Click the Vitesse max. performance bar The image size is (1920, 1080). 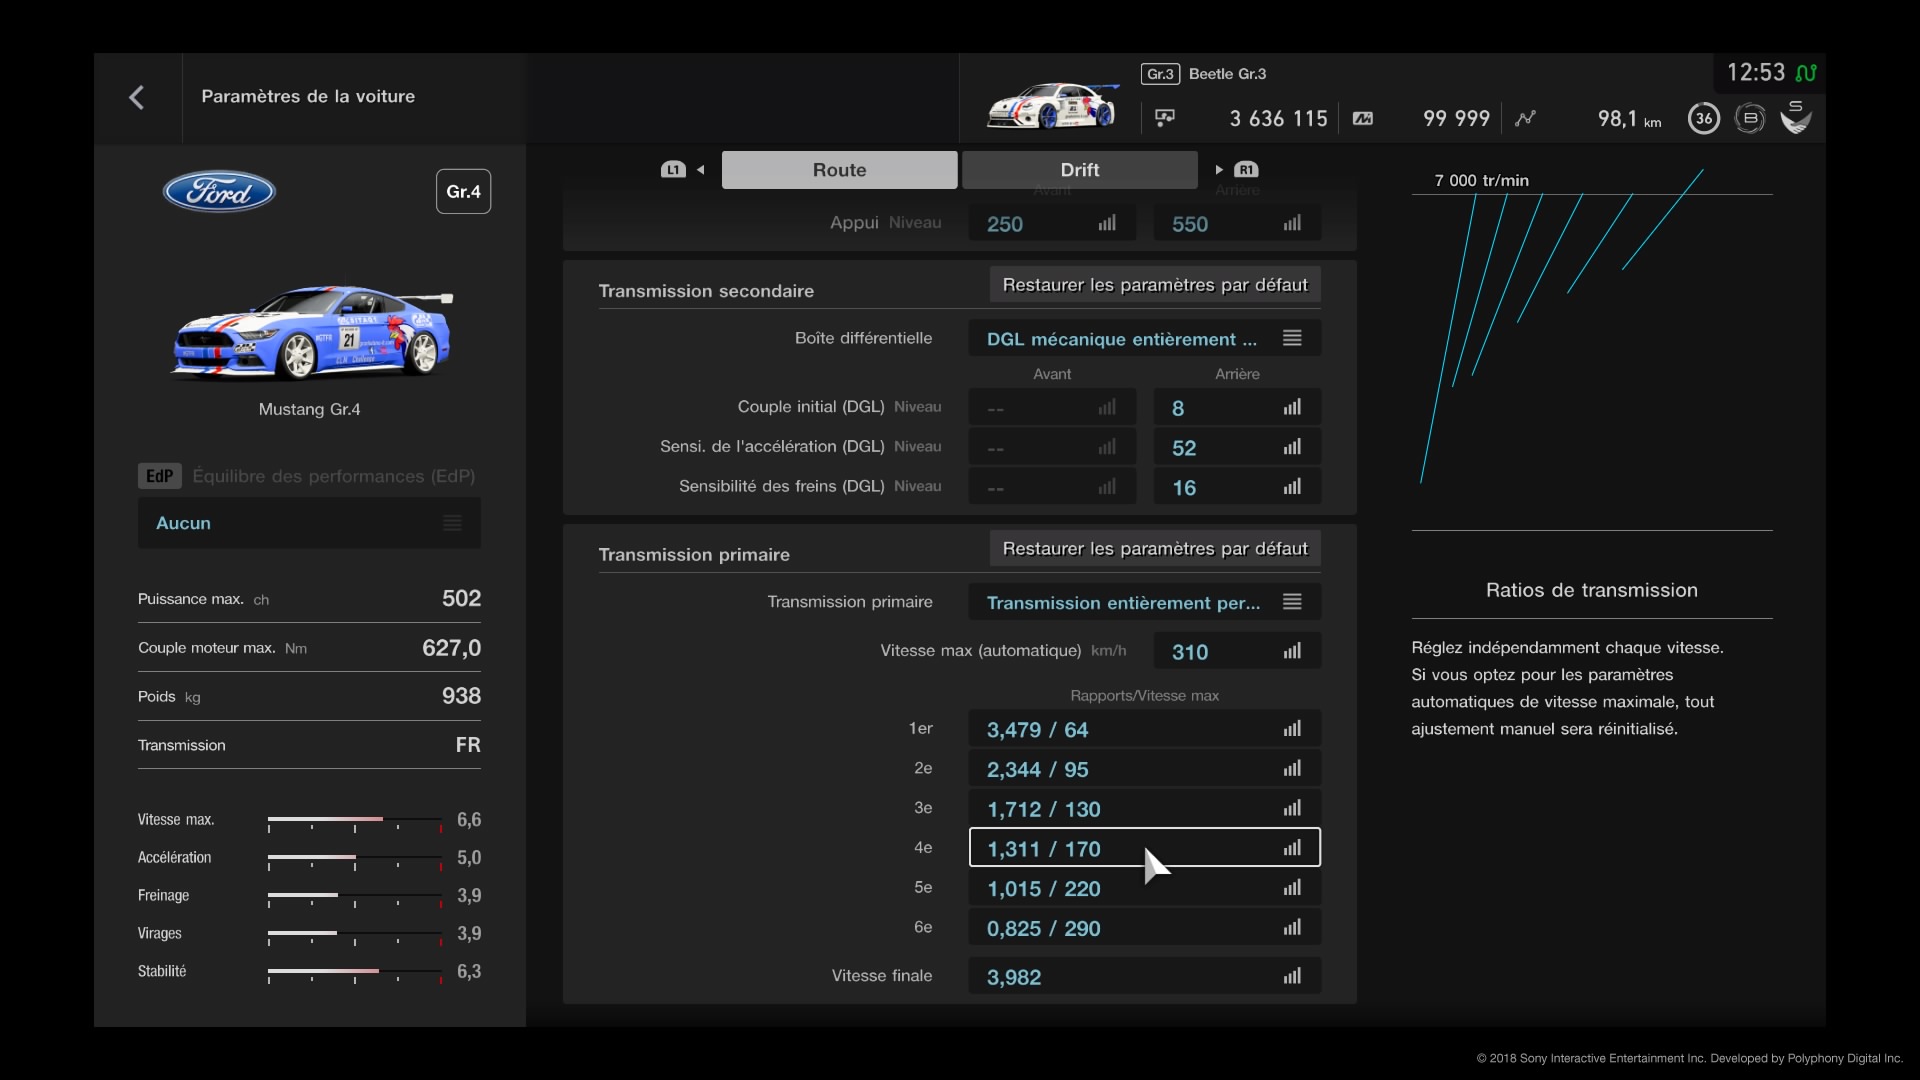click(355, 821)
